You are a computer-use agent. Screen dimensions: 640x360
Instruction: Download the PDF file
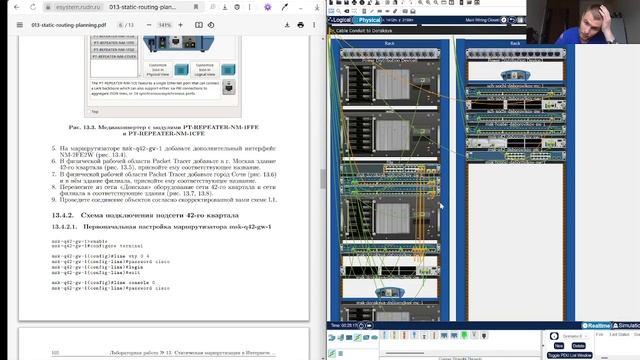tap(287, 25)
